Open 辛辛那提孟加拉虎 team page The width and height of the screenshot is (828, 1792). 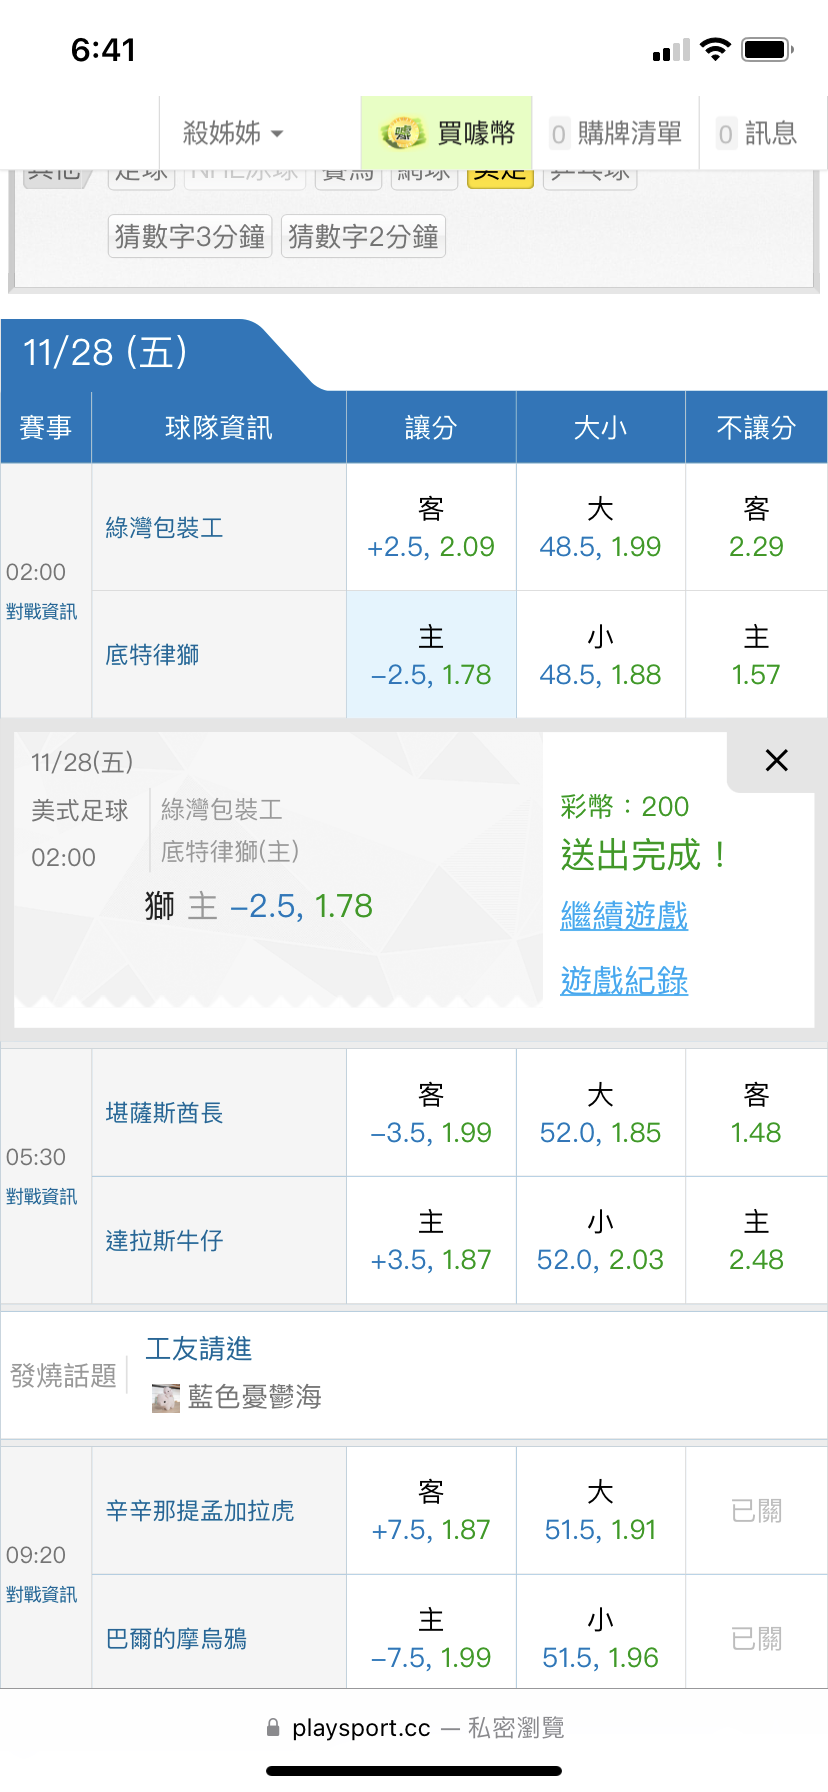coord(200,1511)
